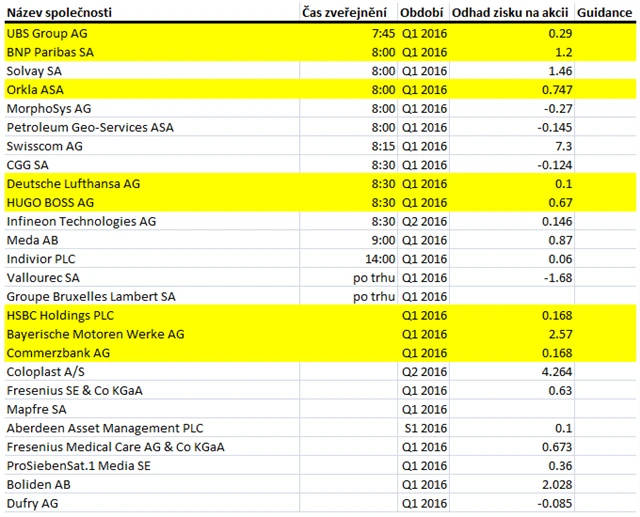
Task: Click the 'Guidance' column header
Action: pos(604,13)
